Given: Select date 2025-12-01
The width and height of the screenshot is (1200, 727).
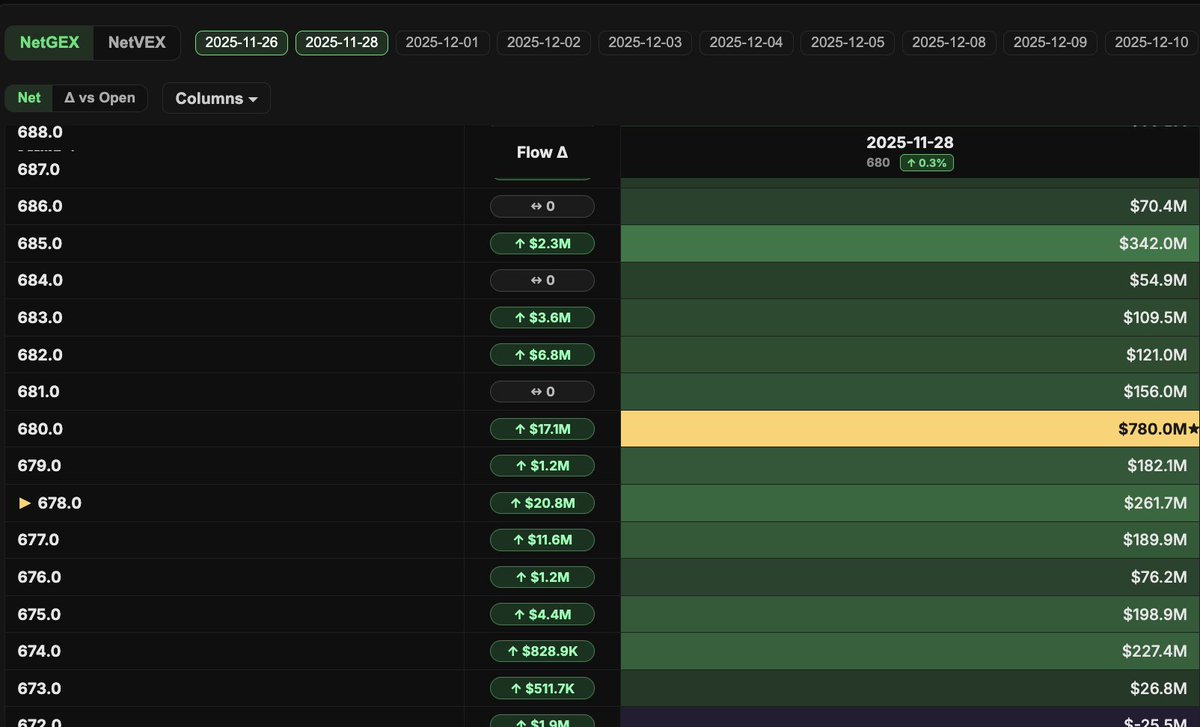Looking at the screenshot, I should pyautogui.click(x=442, y=43).
